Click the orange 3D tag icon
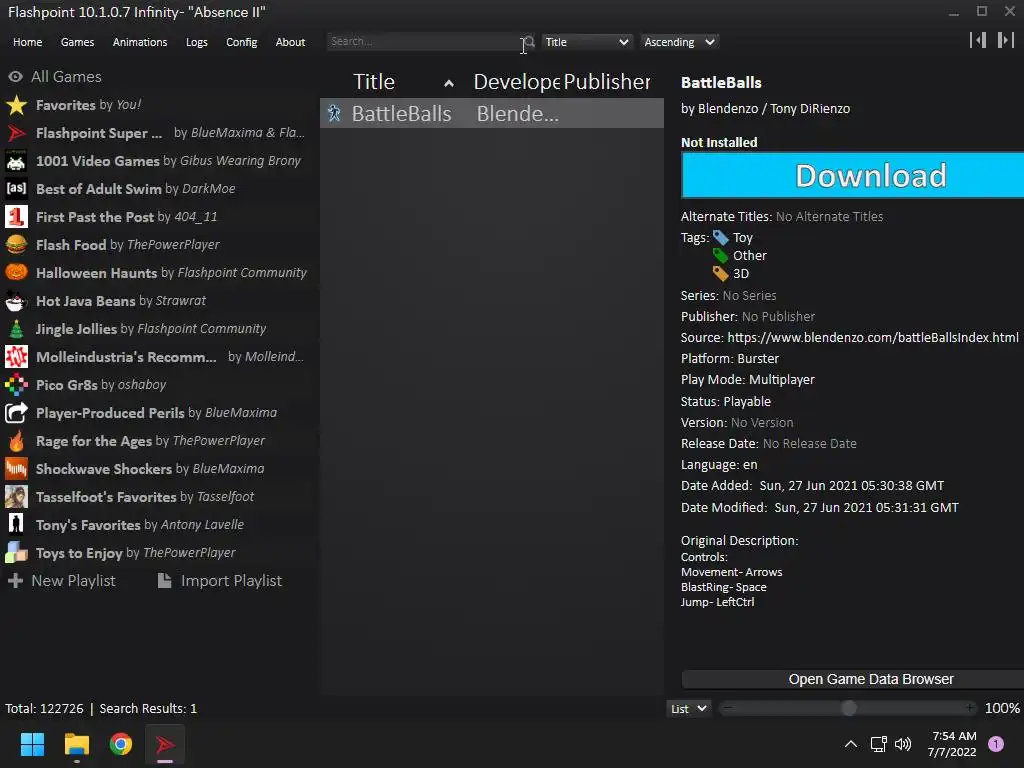The width and height of the screenshot is (1024, 768). (720, 274)
